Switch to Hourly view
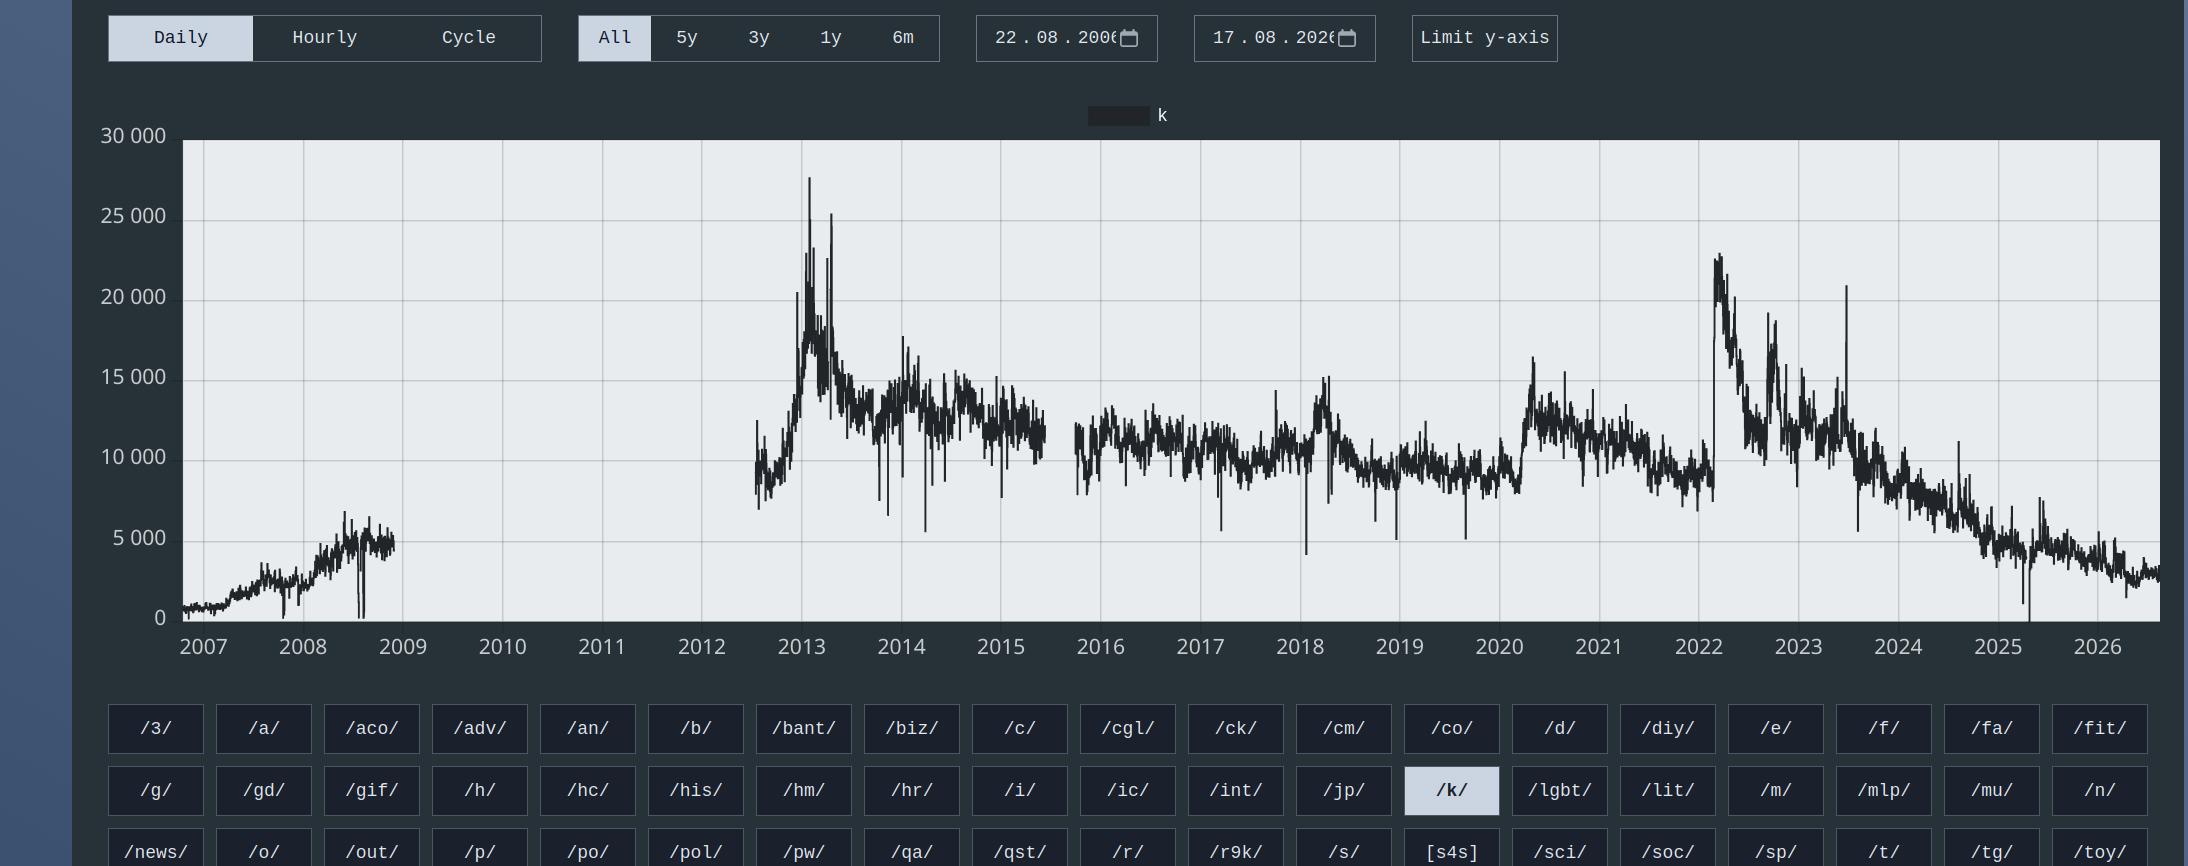Viewport: 2188px width, 866px height. coord(325,38)
